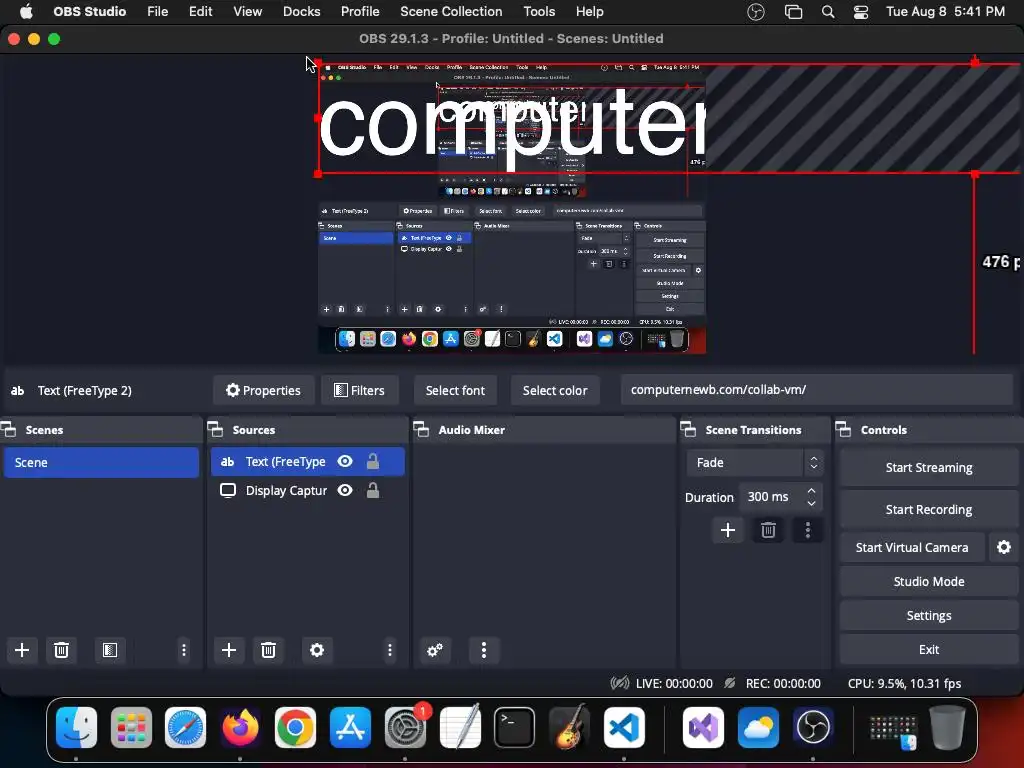Click the text field containing computernewb.com/collab-vm/
The height and width of the screenshot is (768, 1024).
816,390
